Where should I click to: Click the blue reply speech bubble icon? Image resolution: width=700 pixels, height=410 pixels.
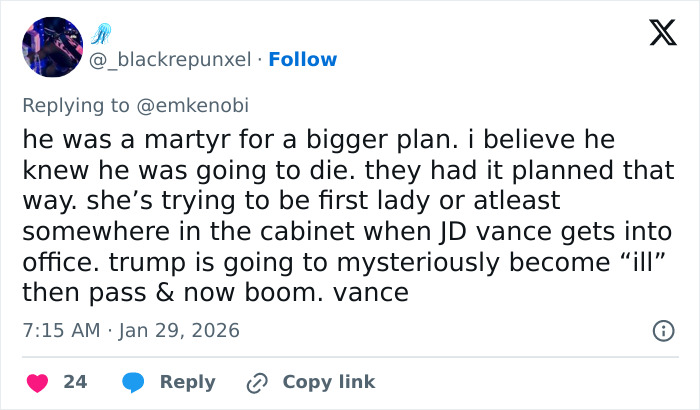pos(134,382)
